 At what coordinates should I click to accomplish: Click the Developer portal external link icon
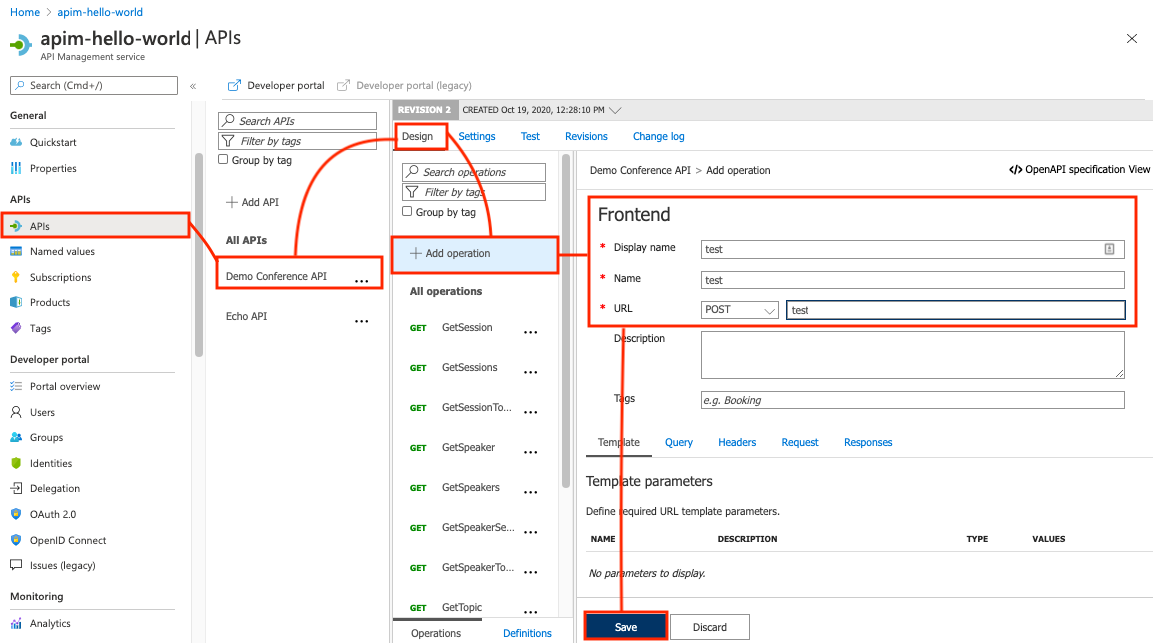pos(234,85)
